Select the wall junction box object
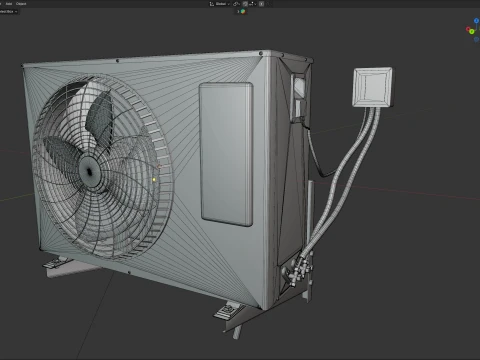This screenshot has height=360, width=480. click(373, 87)
